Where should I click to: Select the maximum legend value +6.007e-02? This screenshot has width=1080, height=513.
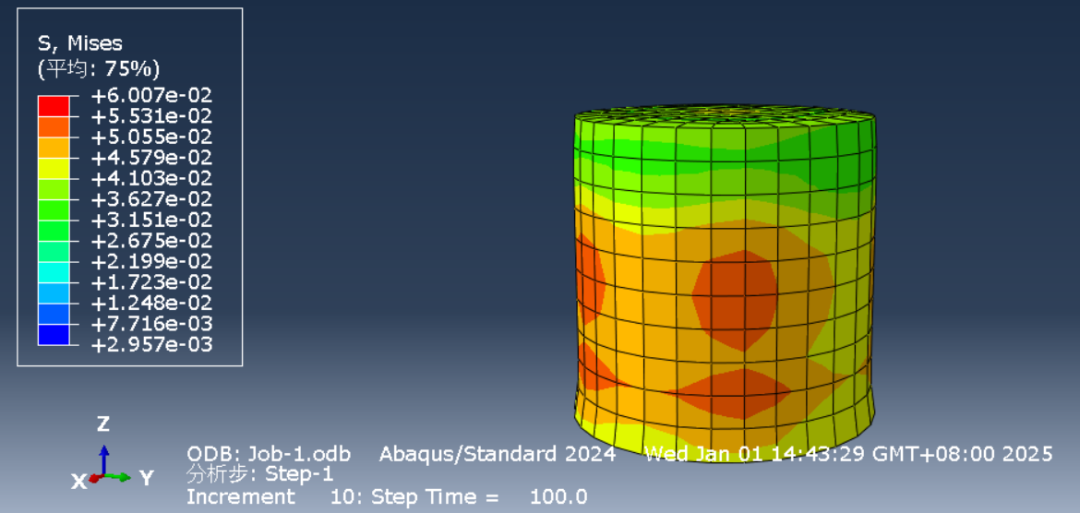click(x=151, y=96)
